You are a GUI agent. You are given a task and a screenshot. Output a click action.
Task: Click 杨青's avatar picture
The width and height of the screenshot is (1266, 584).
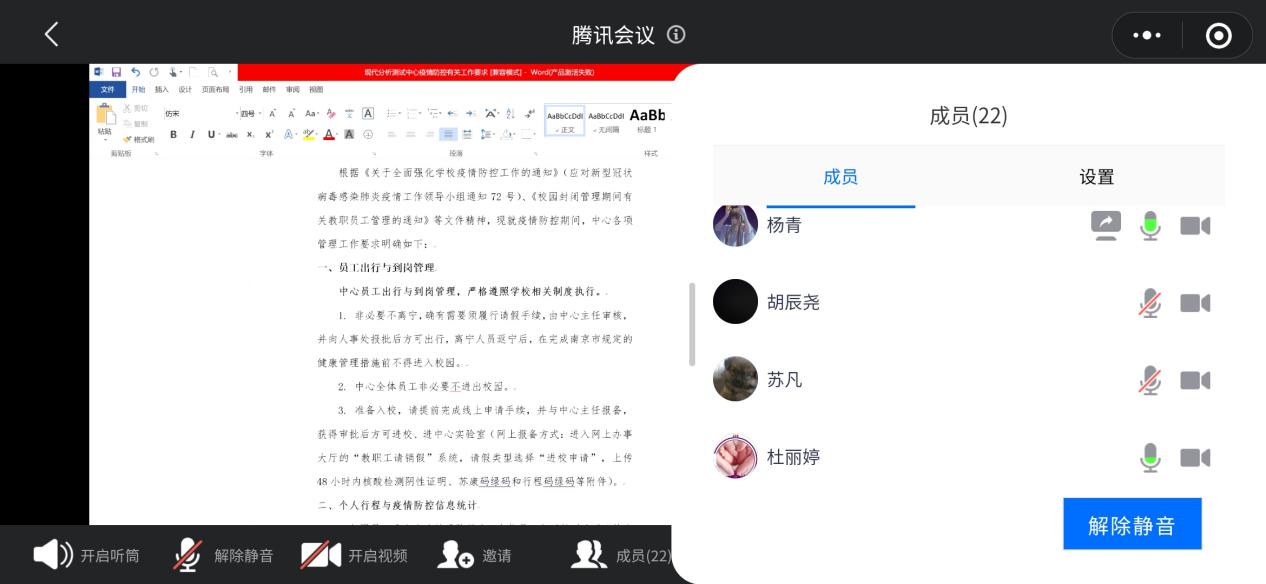[735, 224]
